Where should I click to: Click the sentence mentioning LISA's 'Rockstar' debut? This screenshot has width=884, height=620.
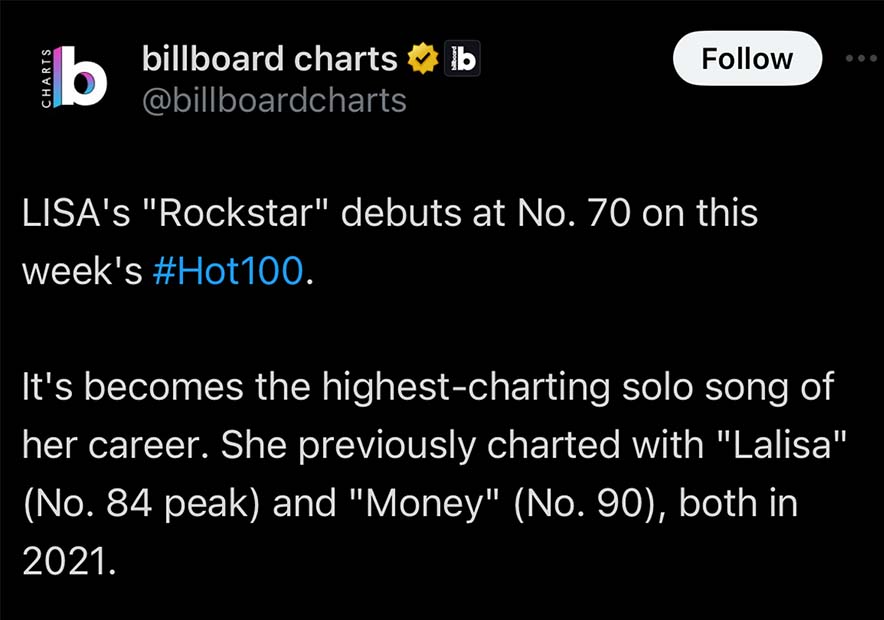(388, 212)
